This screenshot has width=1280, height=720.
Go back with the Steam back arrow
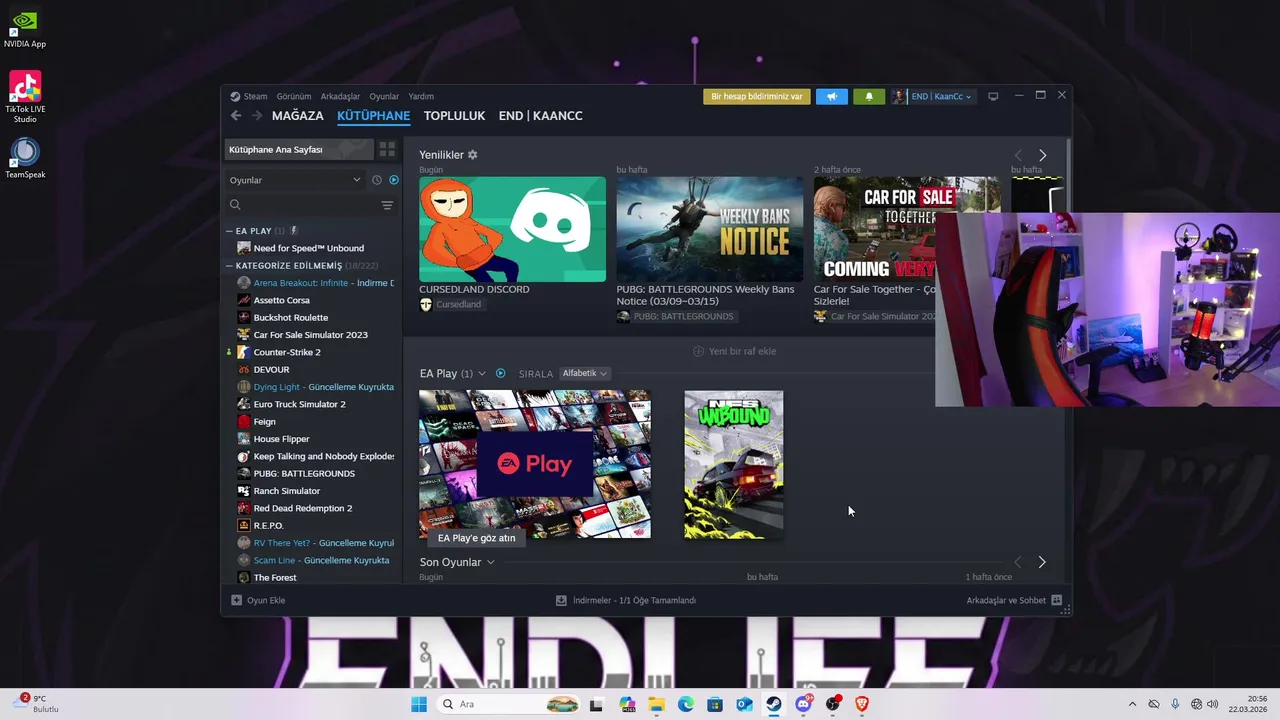pyautogui.click(x=236, y=116)
